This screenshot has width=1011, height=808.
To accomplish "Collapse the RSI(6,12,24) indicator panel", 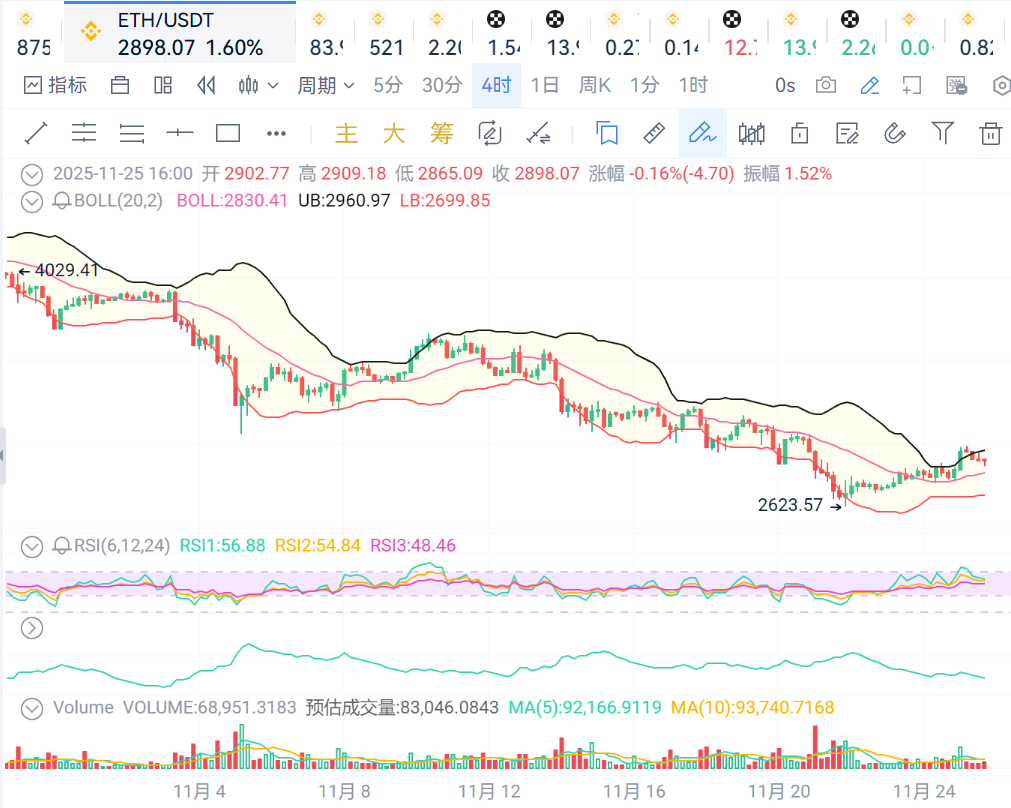I will pyautogui.click(x=33, y=546).
